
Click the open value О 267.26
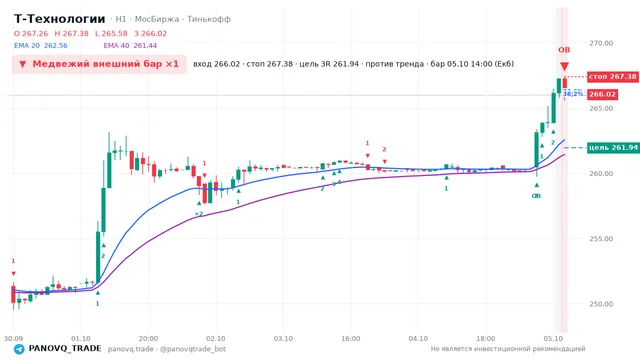click(31, 33)
